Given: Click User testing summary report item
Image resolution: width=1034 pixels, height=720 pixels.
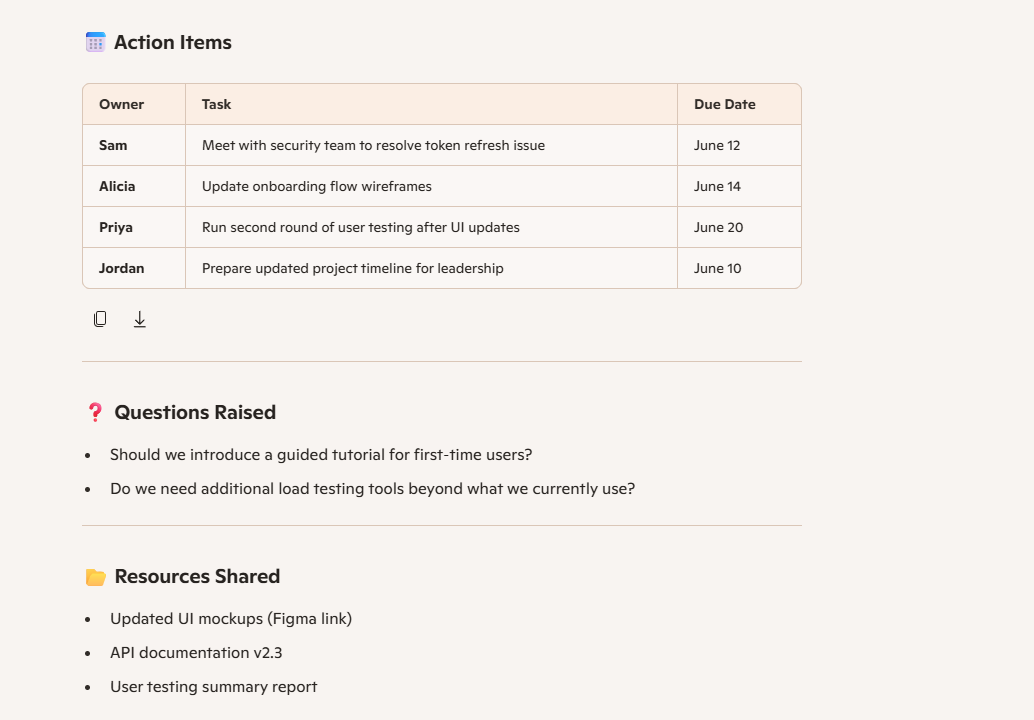Looking at the screenshot, I should [214, 686].
